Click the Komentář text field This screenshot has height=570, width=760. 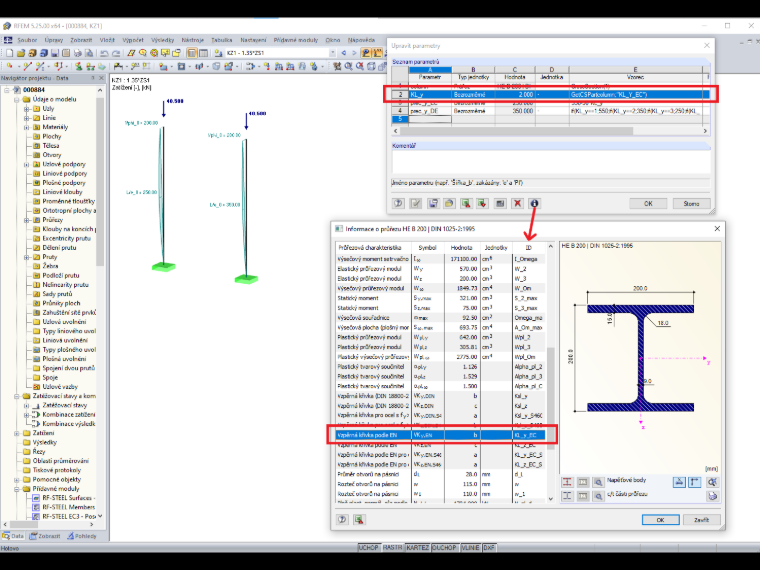551,161
